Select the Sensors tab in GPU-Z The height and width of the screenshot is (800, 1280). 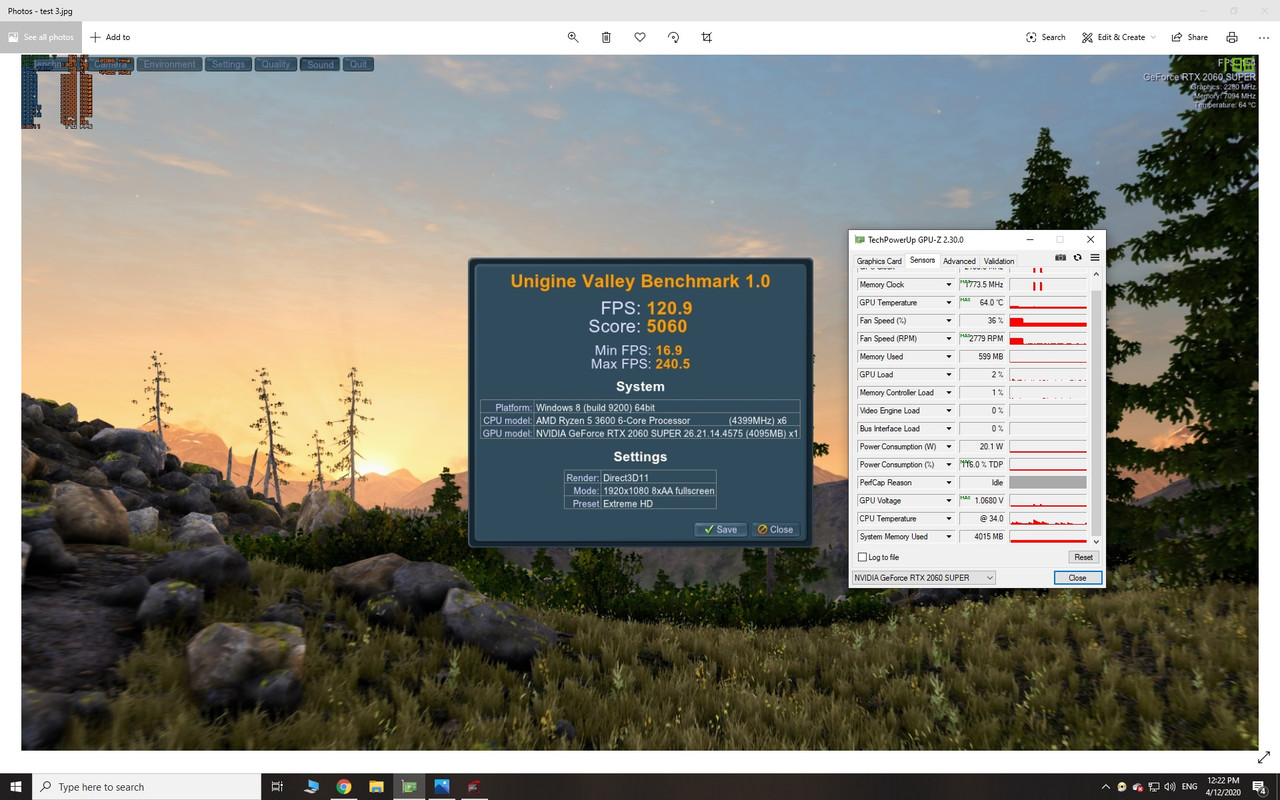pyautogui.click(x=922, y=260)
